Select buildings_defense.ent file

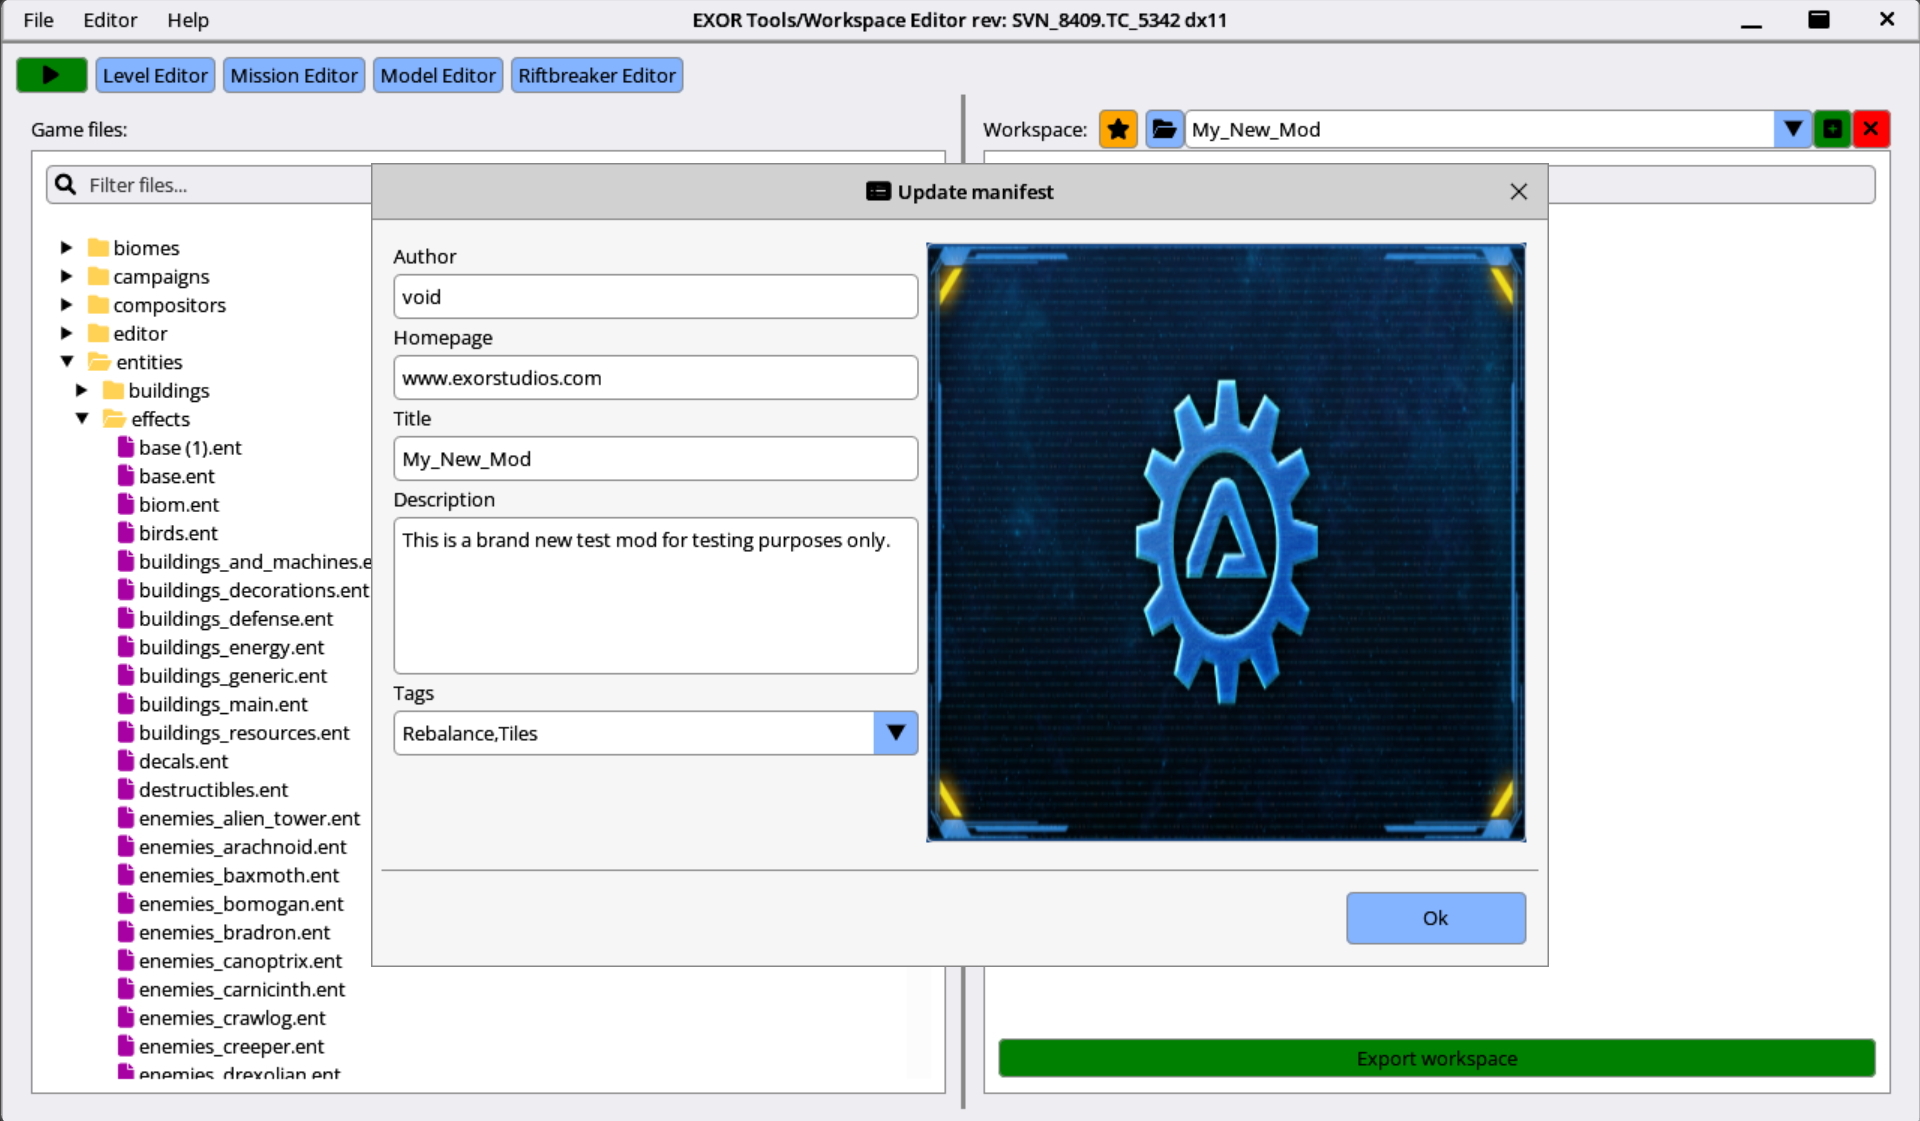pyautogui.click(x=236, y=619)
